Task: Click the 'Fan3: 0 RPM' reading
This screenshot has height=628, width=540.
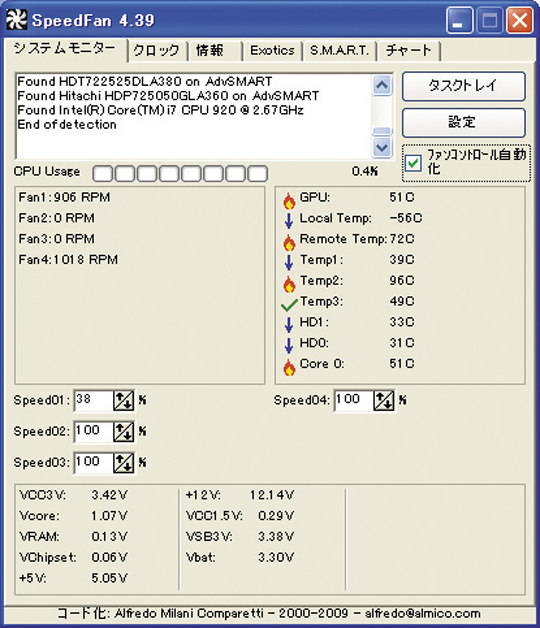Action: (56, 239)
